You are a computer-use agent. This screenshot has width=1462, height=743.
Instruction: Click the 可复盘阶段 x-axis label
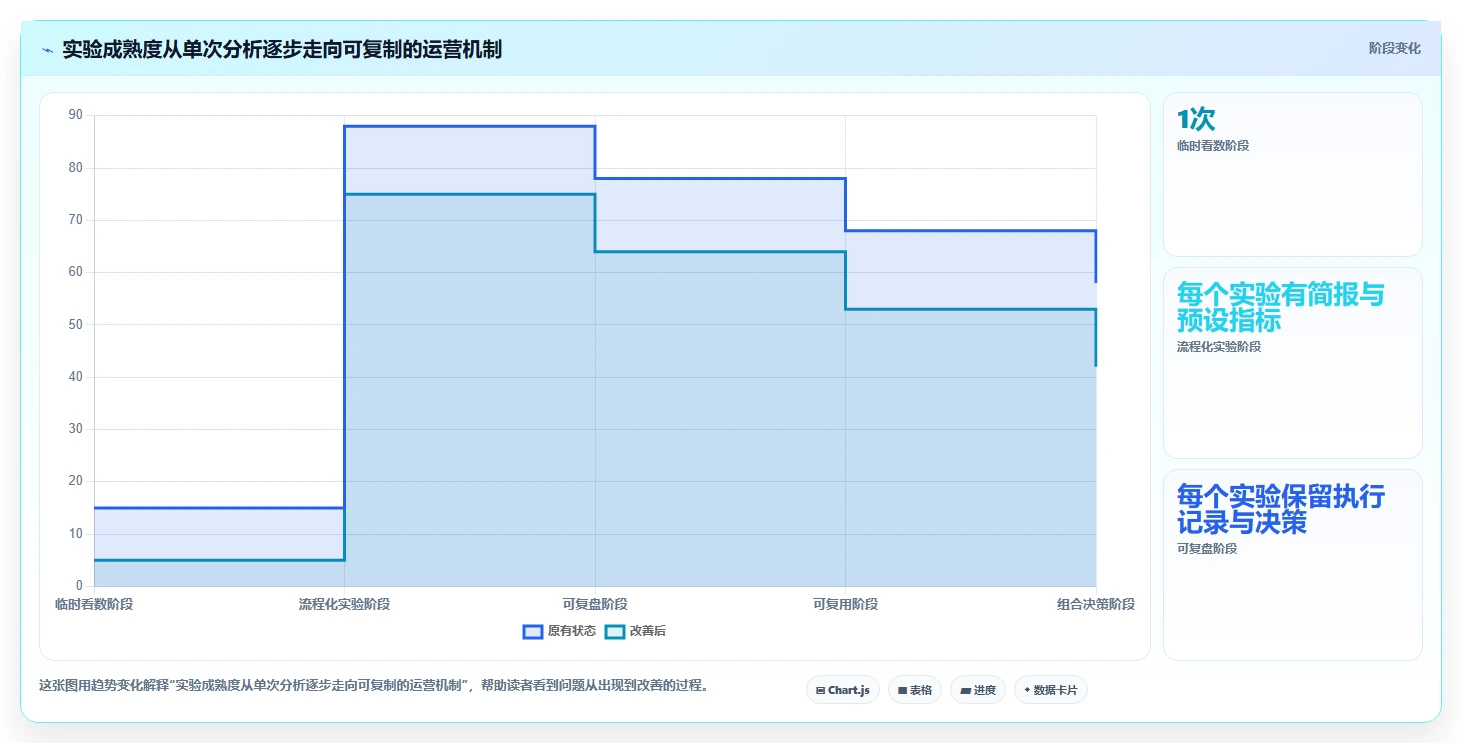coord(595,604)
